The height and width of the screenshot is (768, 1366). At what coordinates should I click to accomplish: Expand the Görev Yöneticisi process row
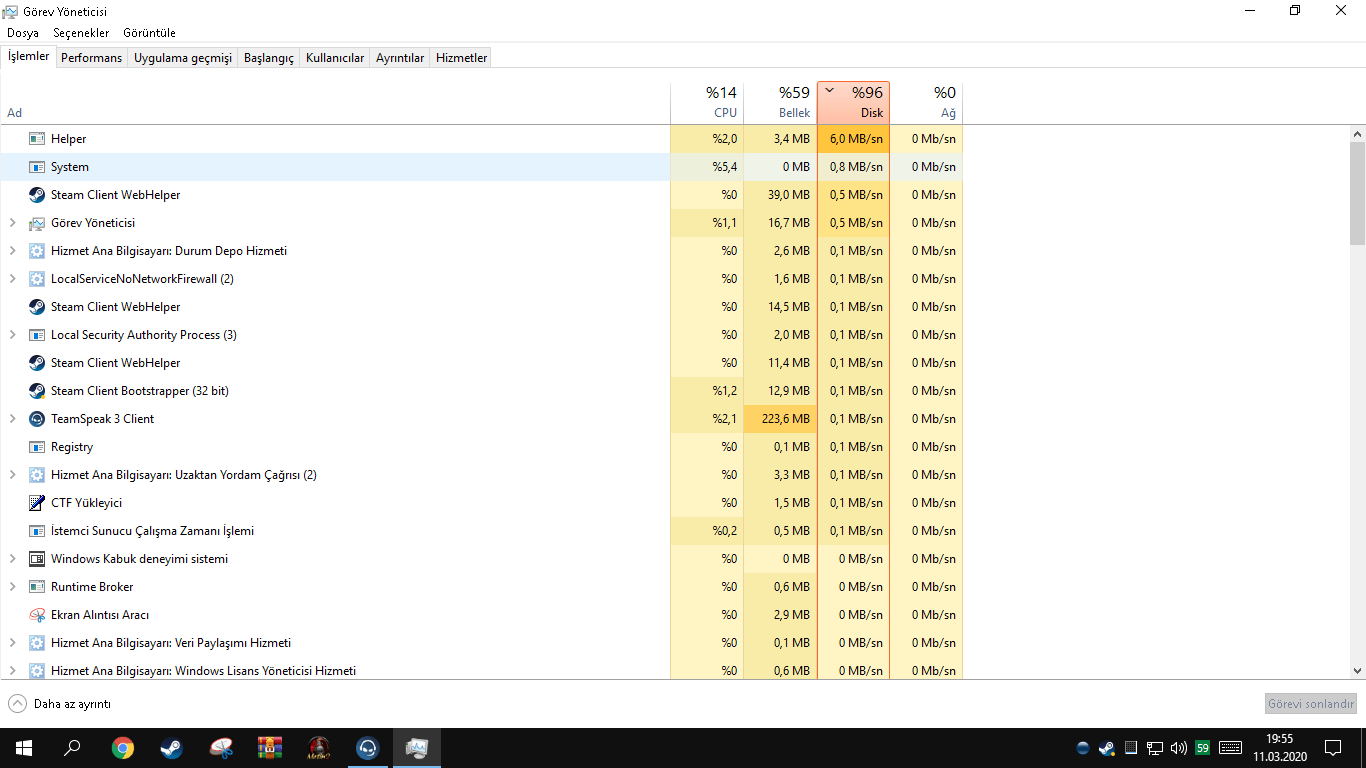tap(12, 223)
